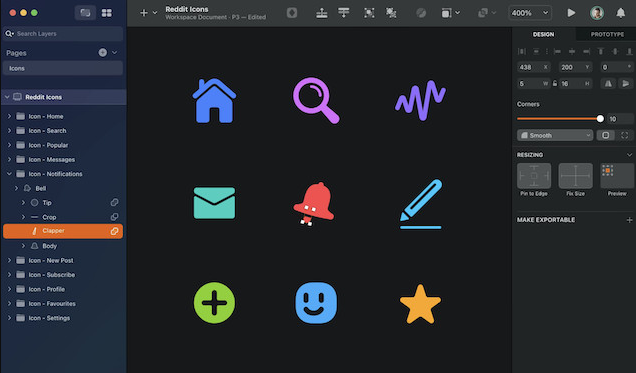Image resolution: width=636 pixels, height=373 pixels.
Task: Expand the Body layer
Action: [23, 246]
